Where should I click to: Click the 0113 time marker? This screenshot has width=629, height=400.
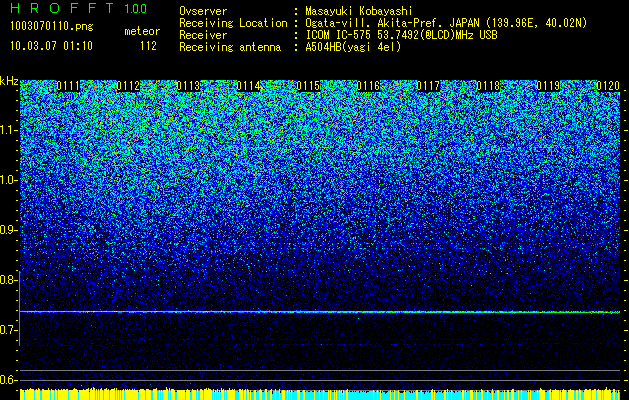pyautogui.click(x=188, y=86)
